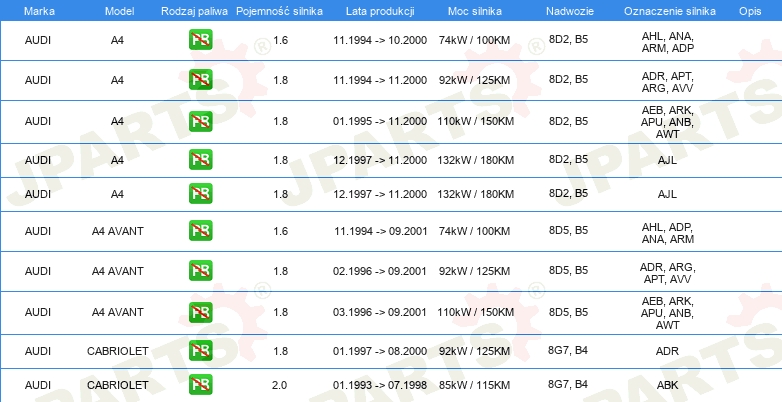The height and width of the screenshot is (402, 782).
Task: Click the Nadwozie column header
Action: 570,11
